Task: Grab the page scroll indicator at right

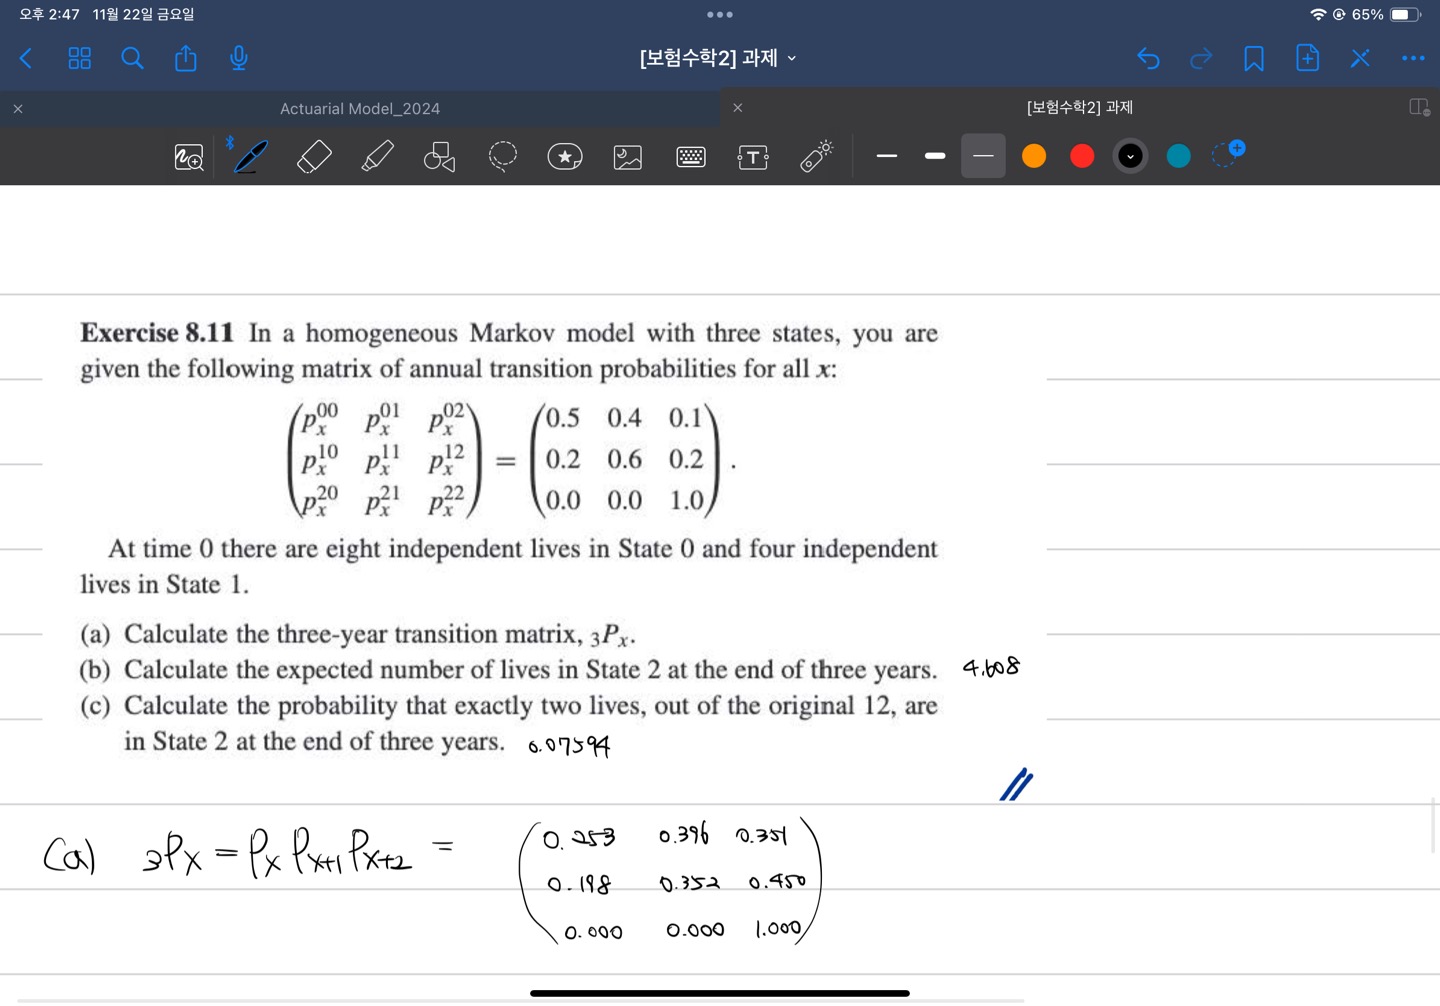Action: tap(1434, 826)
